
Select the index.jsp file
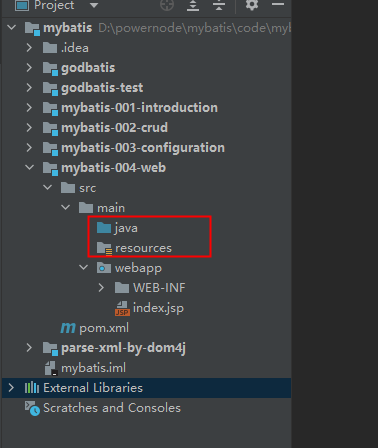pos(149,308)
